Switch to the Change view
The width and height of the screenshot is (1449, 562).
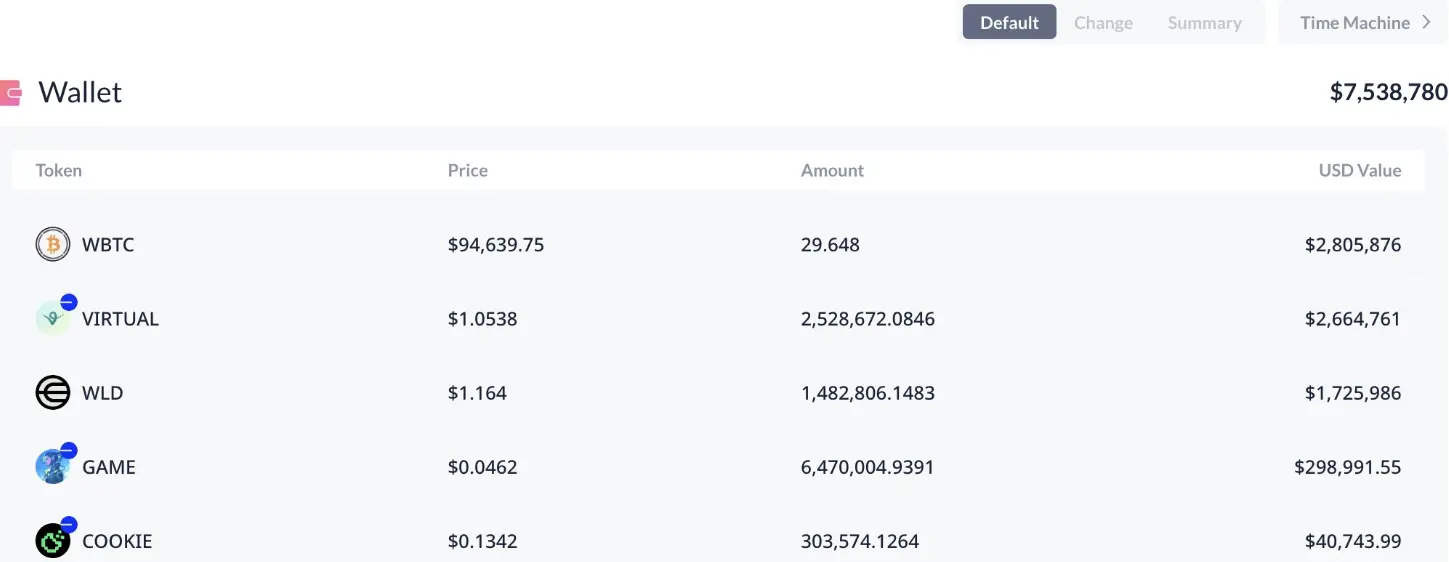(1103, 22)
